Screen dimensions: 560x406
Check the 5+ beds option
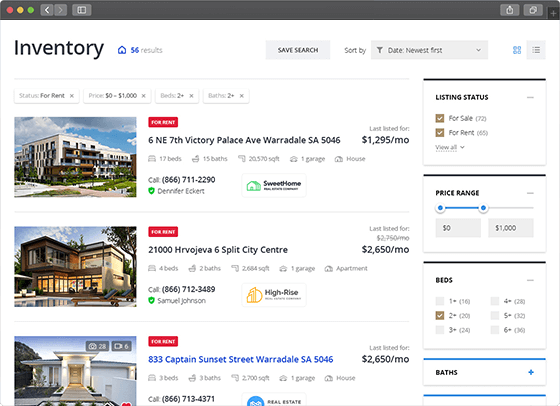pos(495,316)
